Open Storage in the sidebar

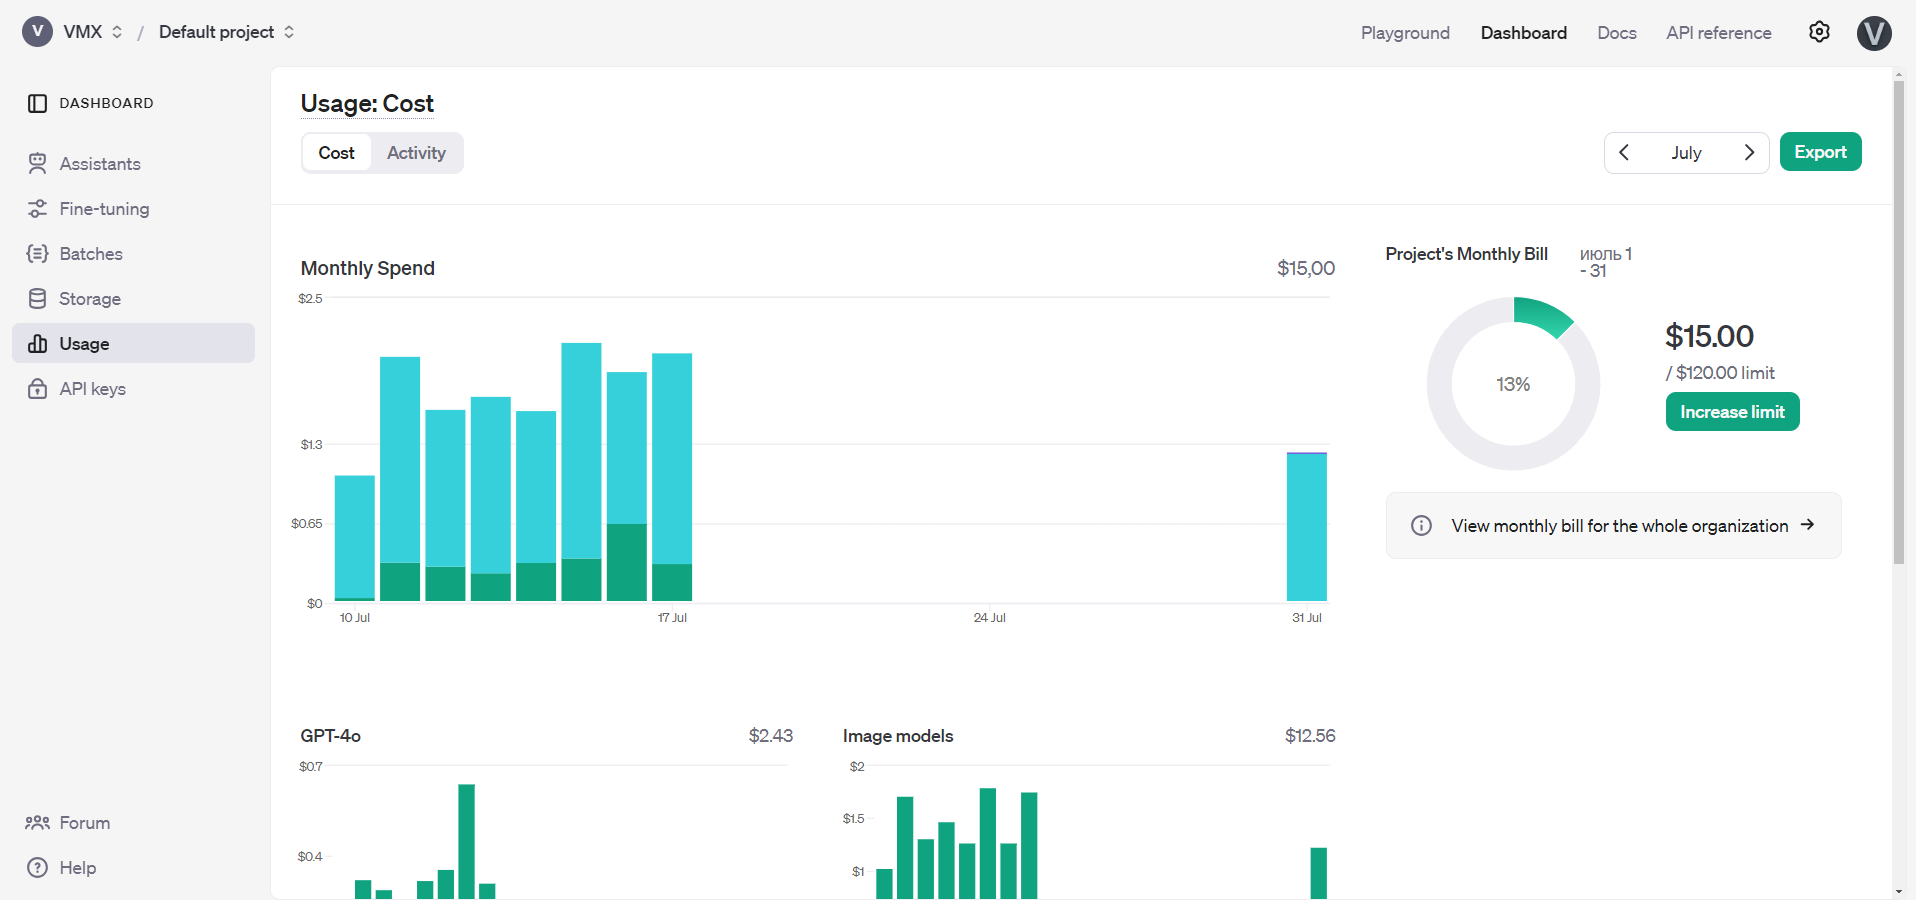(x=89, y=299)
